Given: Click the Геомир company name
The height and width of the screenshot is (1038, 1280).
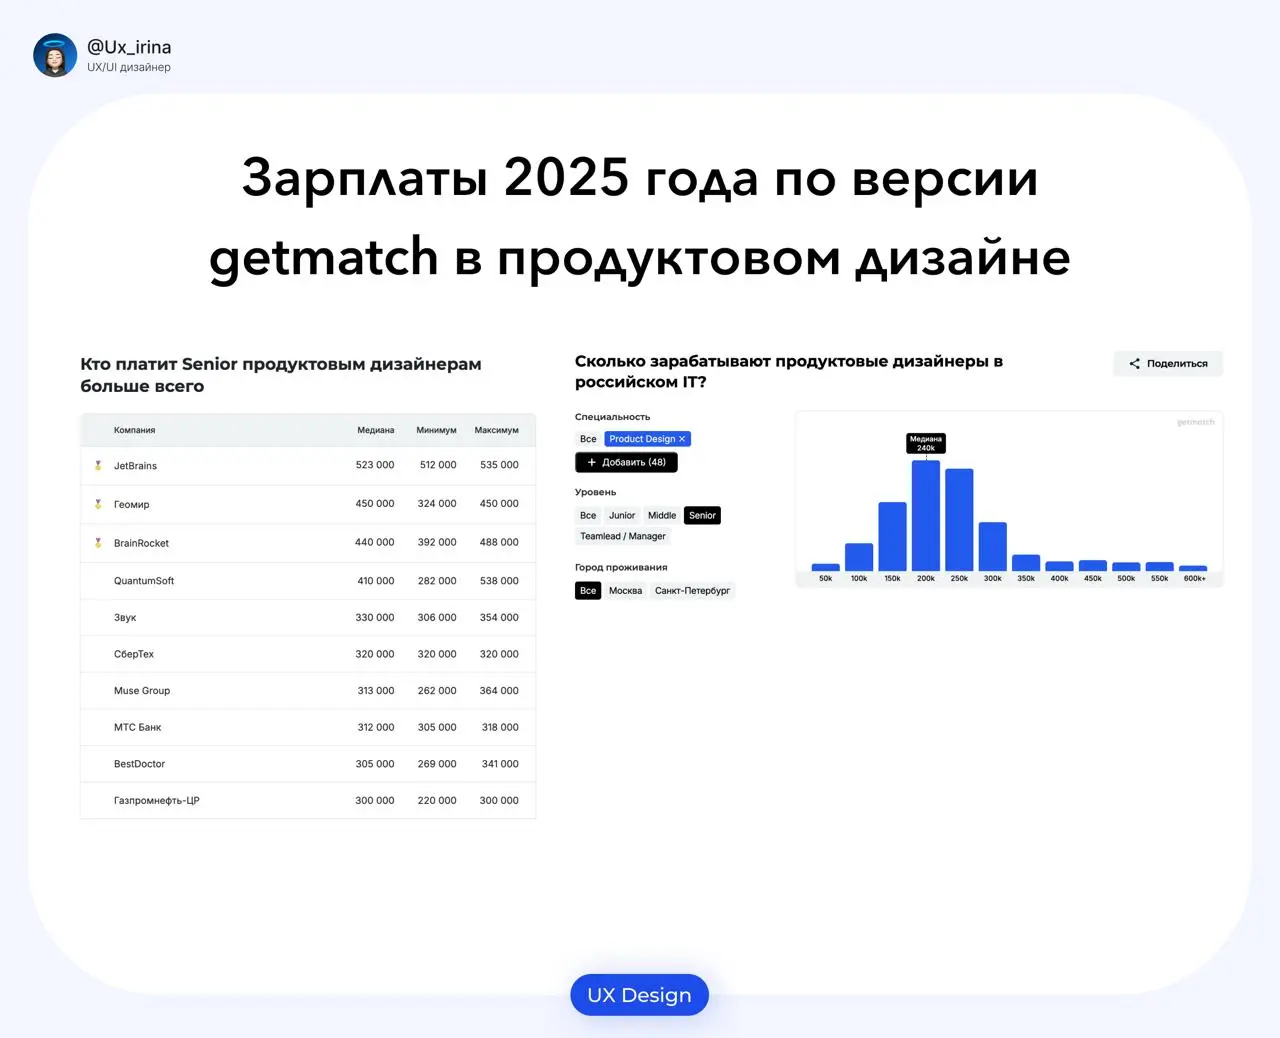Looking at the screenshot, I should tap(131, 505).
